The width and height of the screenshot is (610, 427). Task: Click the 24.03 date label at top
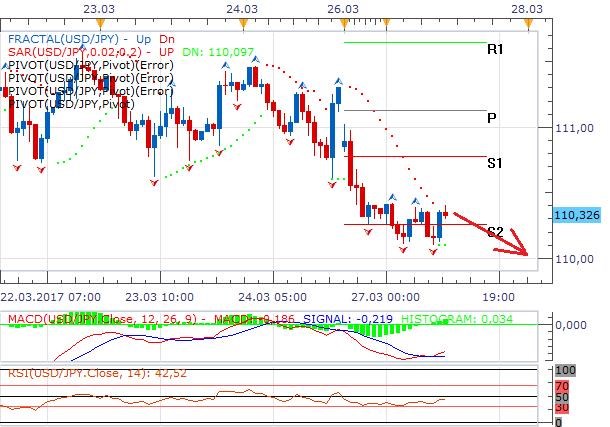click(x=242, y=9)
